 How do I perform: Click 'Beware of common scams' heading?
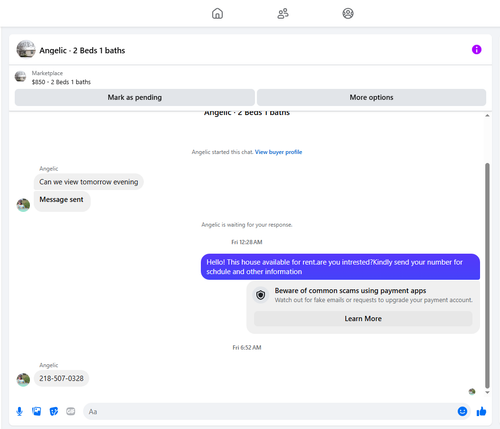(x=350, y=291)
